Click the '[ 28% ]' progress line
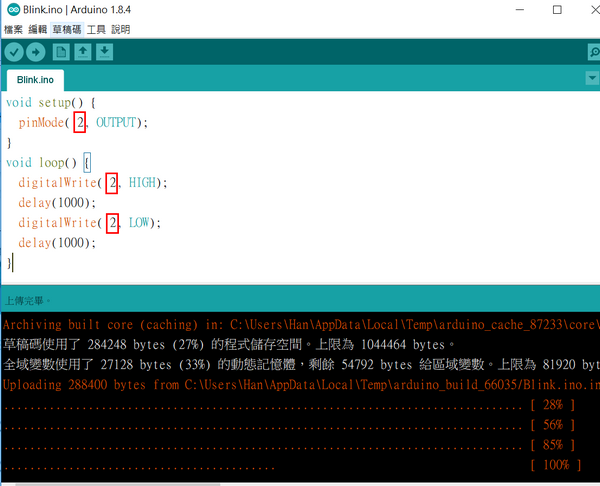 290,405
